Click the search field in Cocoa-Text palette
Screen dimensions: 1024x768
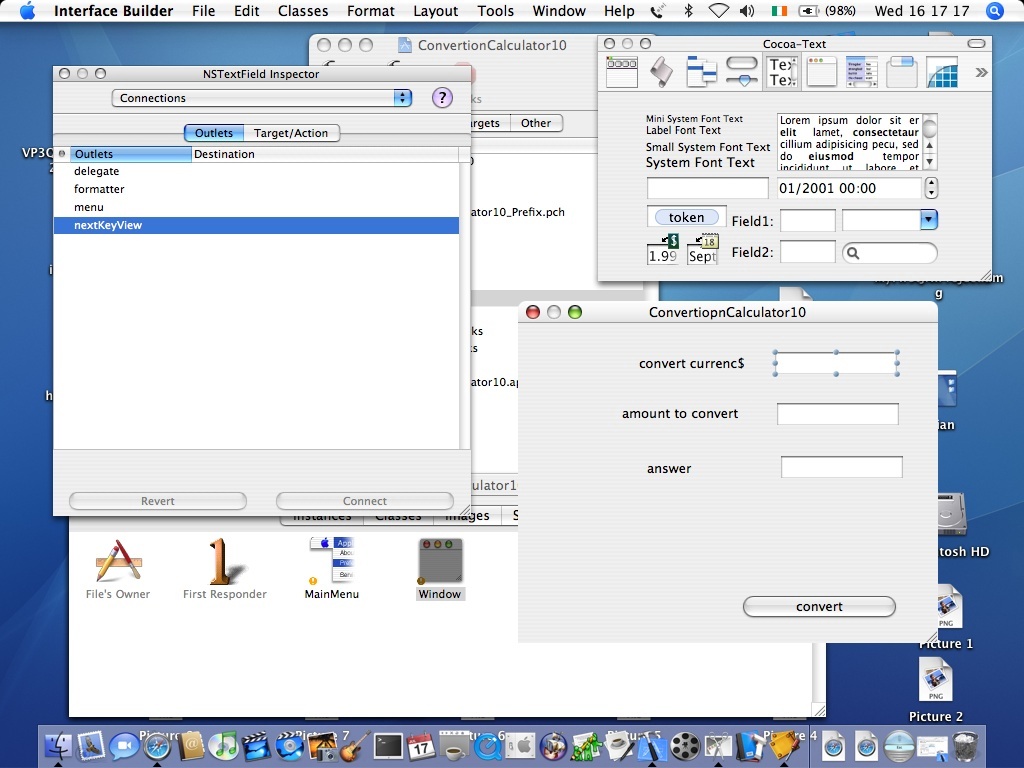[x=889, y=253]
